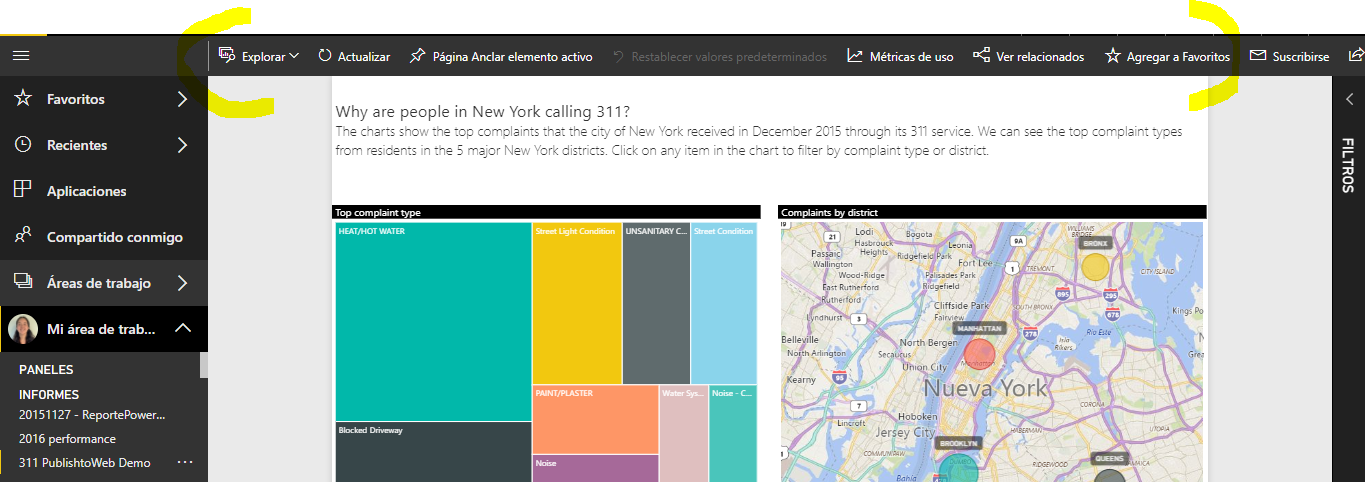Collapse Mi área de trabajo with the chevron
The width and height of the screenshot is (1365, 482).
(182, 328)
